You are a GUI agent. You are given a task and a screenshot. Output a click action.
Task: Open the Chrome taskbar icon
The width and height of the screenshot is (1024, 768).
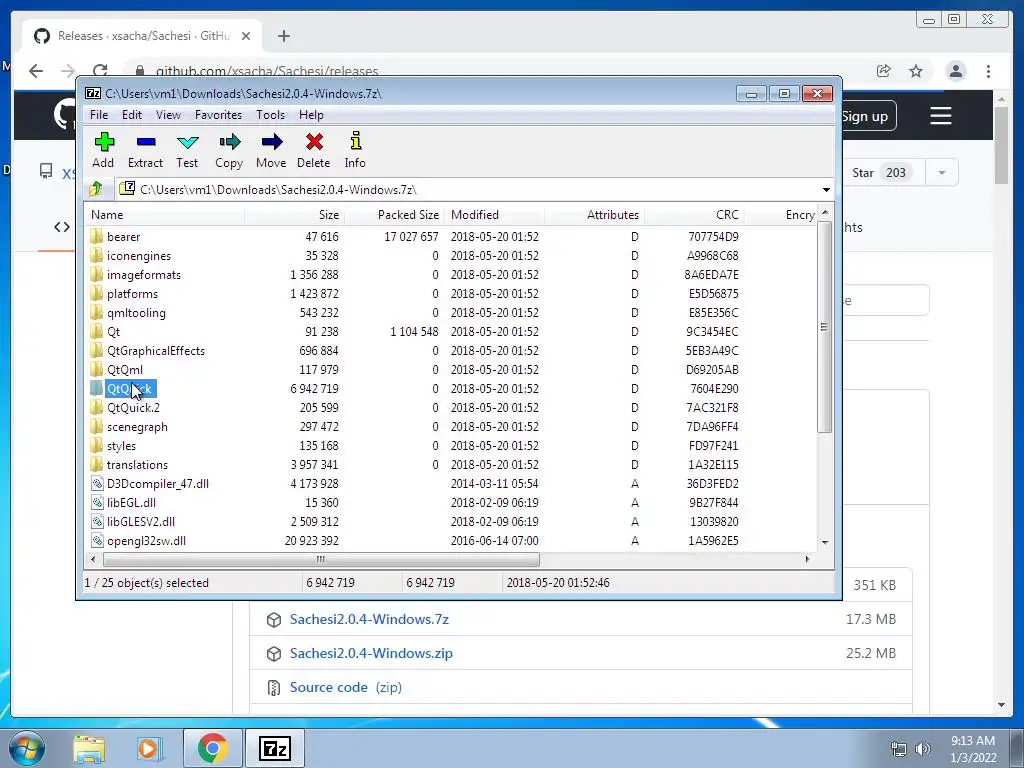point(212,748)
